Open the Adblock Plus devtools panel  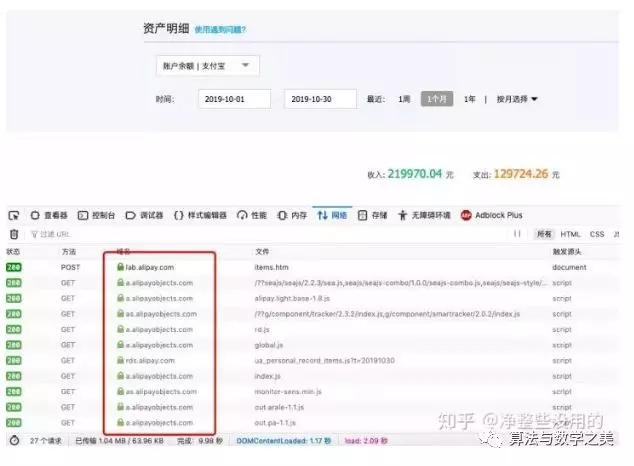click(492, 215)
